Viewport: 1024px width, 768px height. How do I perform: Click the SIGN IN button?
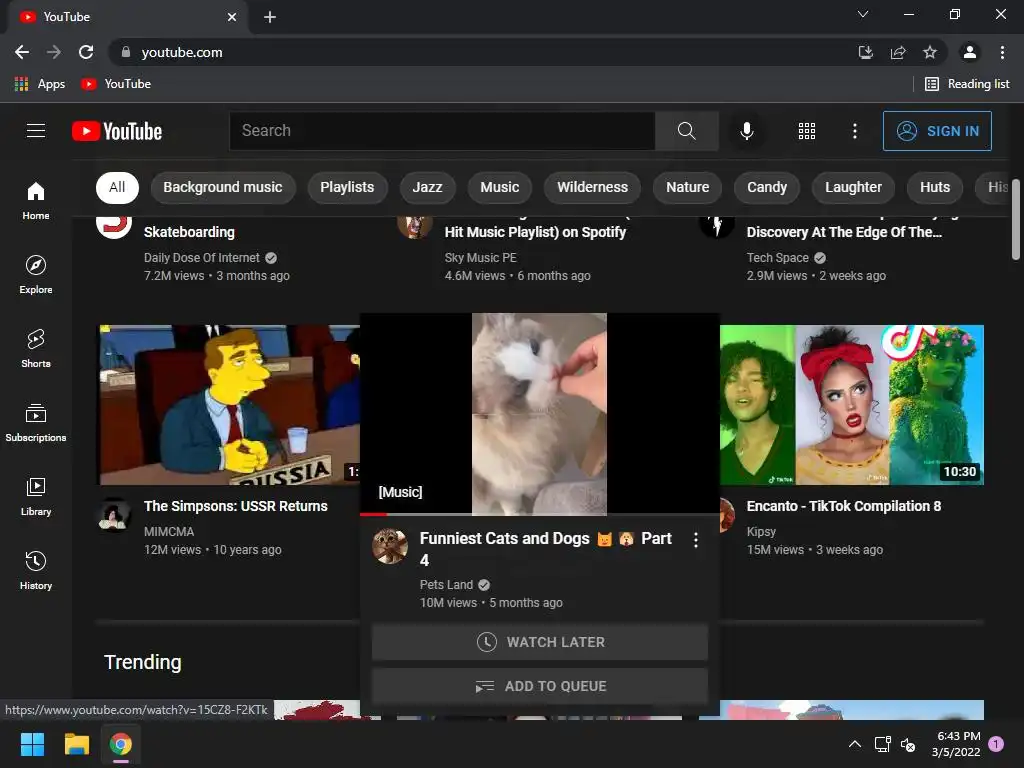(937, 131)
